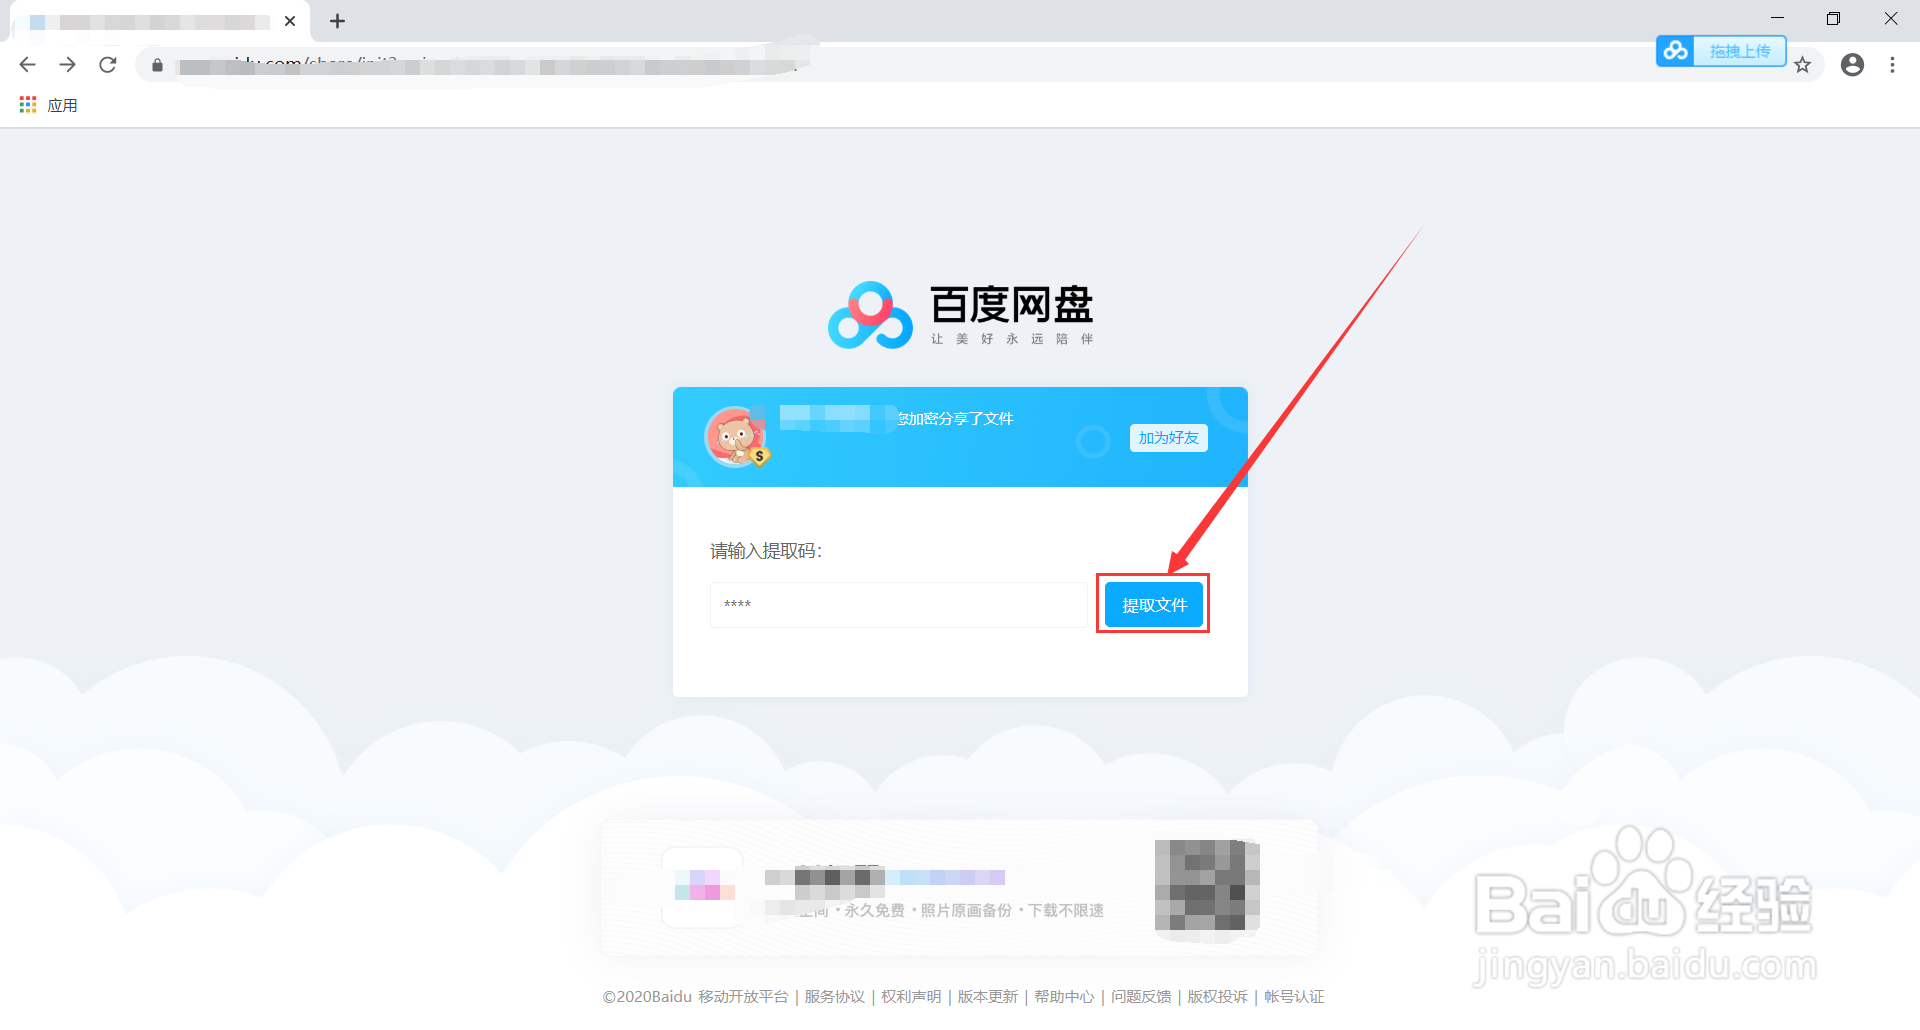Viewport: 1920px width, 1030px height.
Task: Click the browser back arrow
Action: click(27, 64)
